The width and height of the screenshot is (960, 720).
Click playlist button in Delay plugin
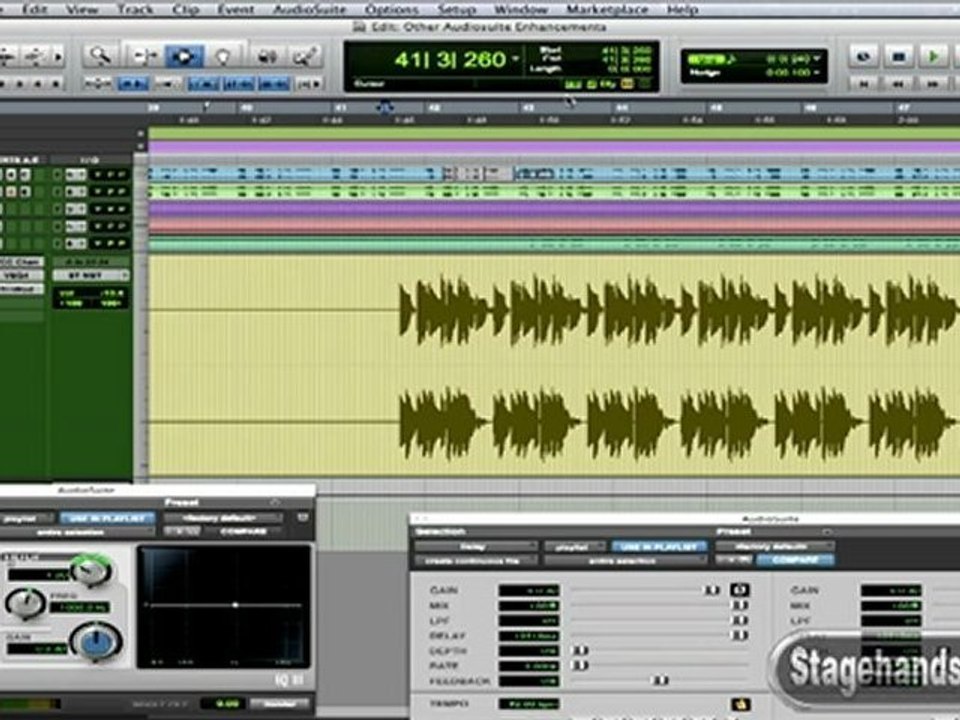point(576,546)
